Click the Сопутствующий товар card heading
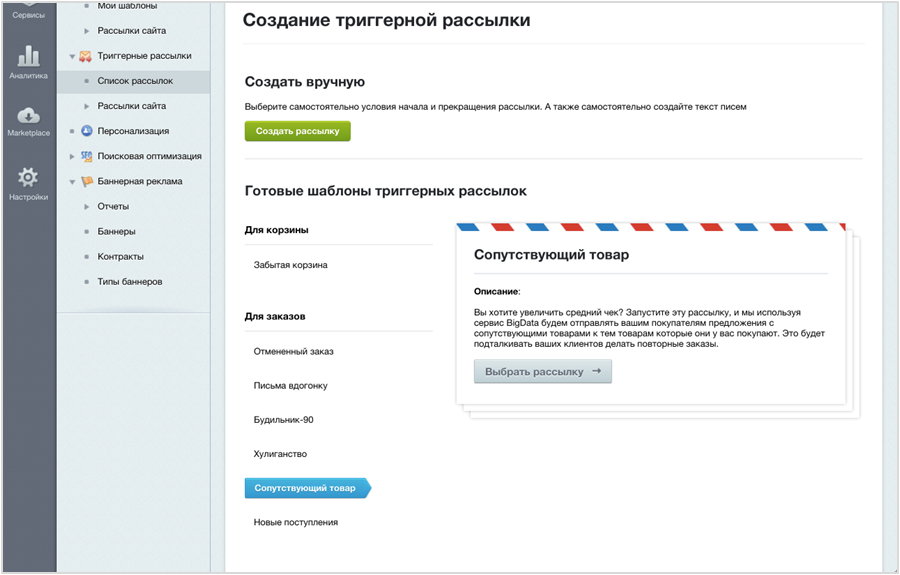The height and width of the screenshot is (575, 900). pos(551,255)
